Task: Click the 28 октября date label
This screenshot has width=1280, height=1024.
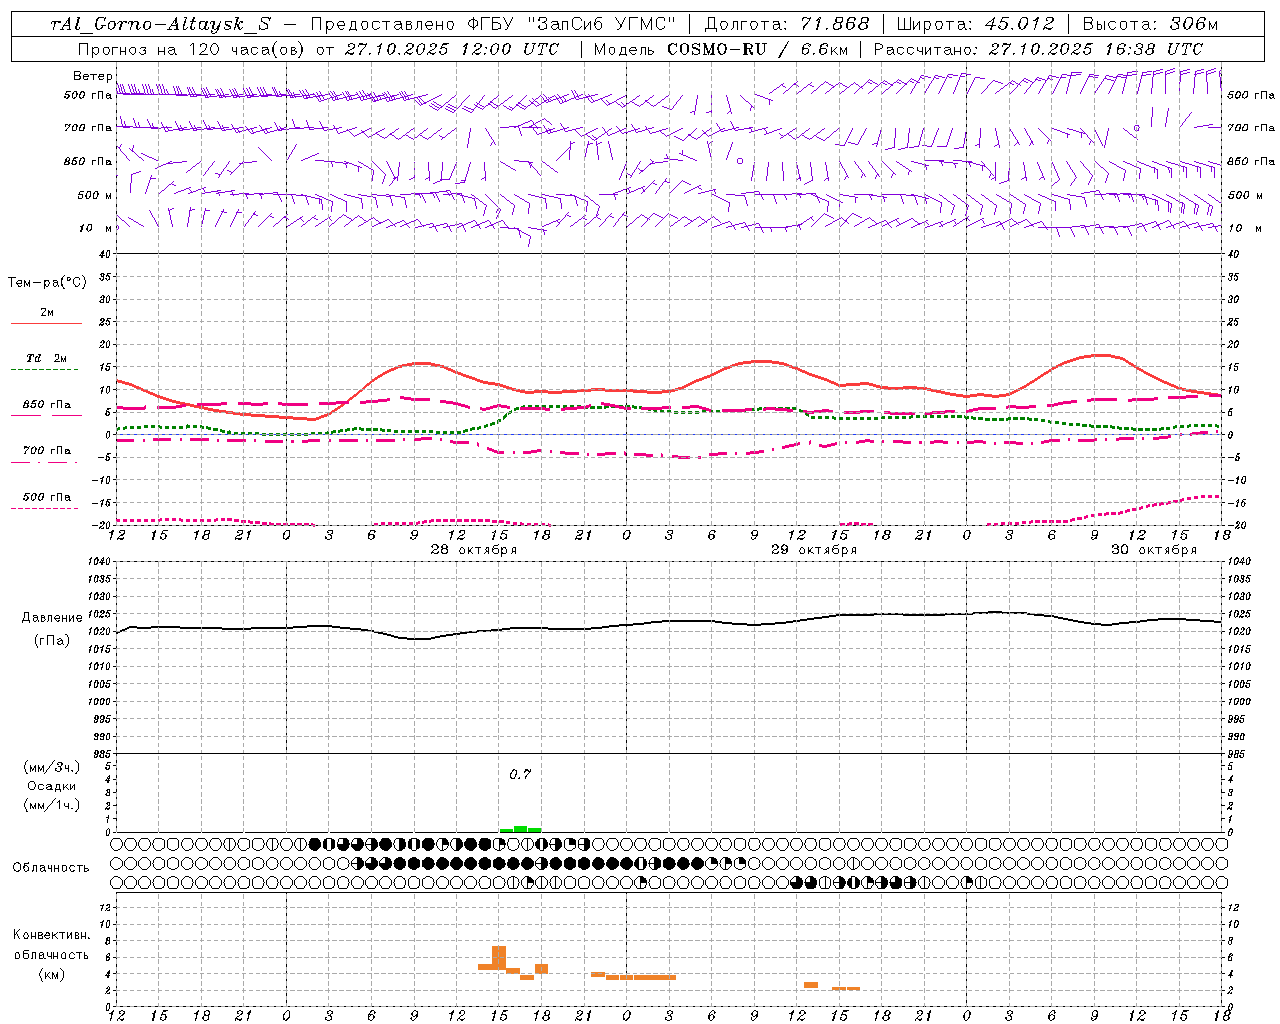Action: point(473,550)
